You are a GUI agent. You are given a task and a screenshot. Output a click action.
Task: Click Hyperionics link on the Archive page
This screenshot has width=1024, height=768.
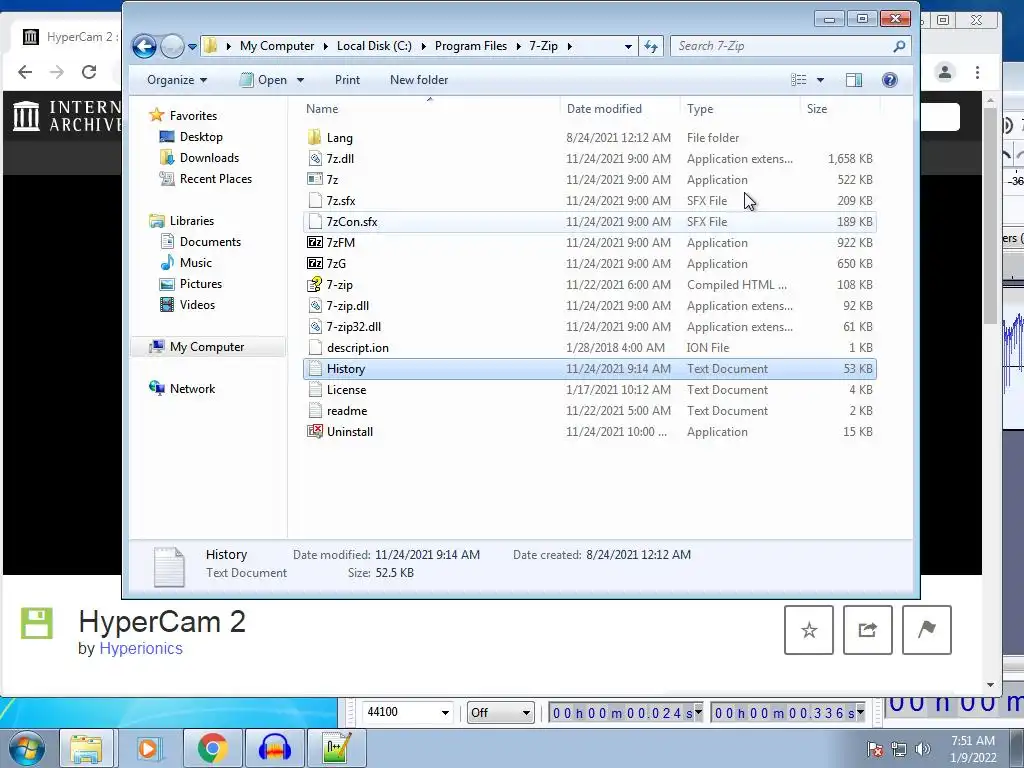(x=140, y=648)
